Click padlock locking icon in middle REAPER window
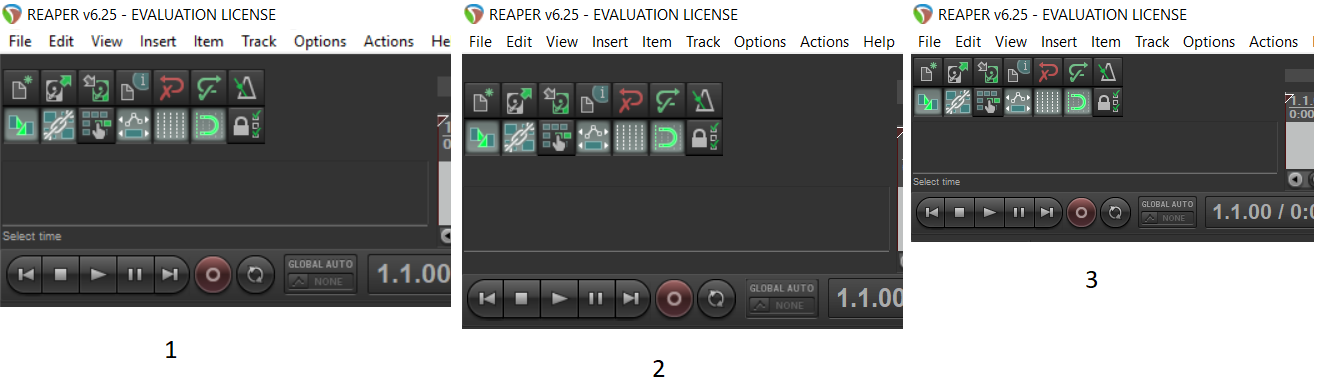 705,137
